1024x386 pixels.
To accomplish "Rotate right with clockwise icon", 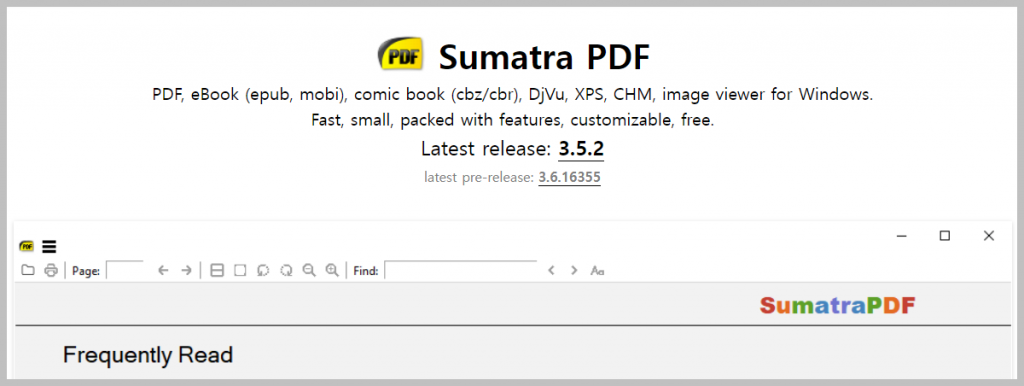I will [286, 270].
